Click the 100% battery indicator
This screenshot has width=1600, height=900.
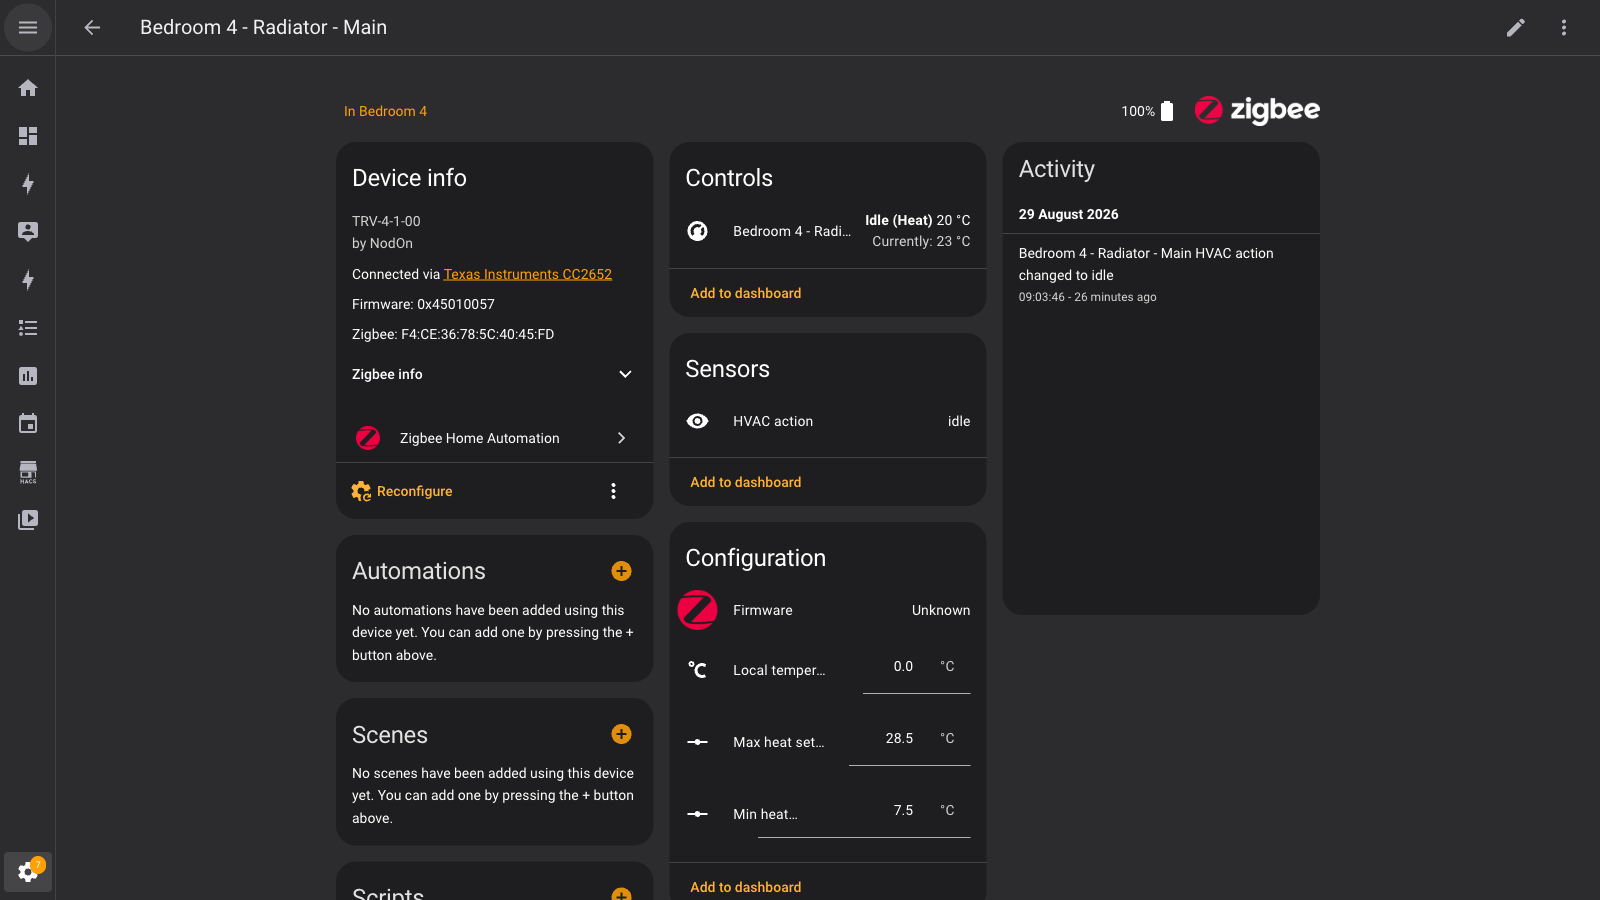[1147, 111]
